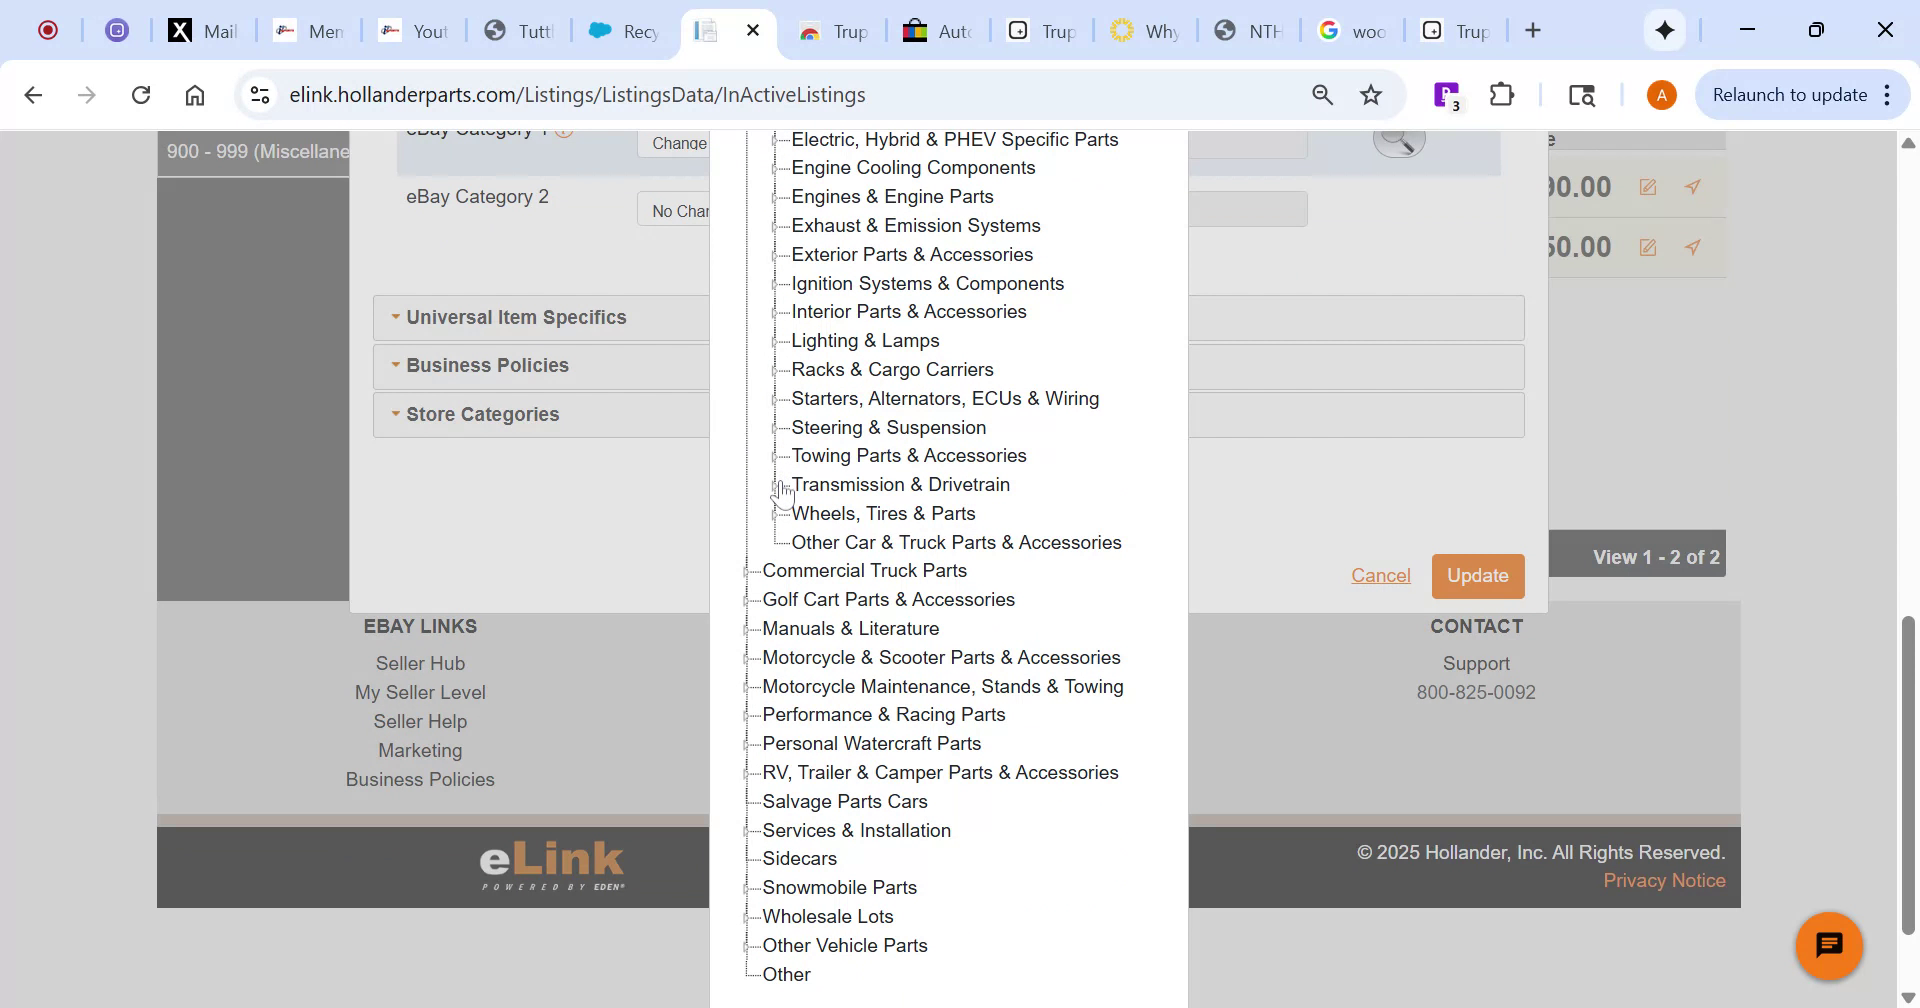Open the password extension with badge 3
The height and width of the screenshot is (1008, 1920).
click(x=1447, y=94)
